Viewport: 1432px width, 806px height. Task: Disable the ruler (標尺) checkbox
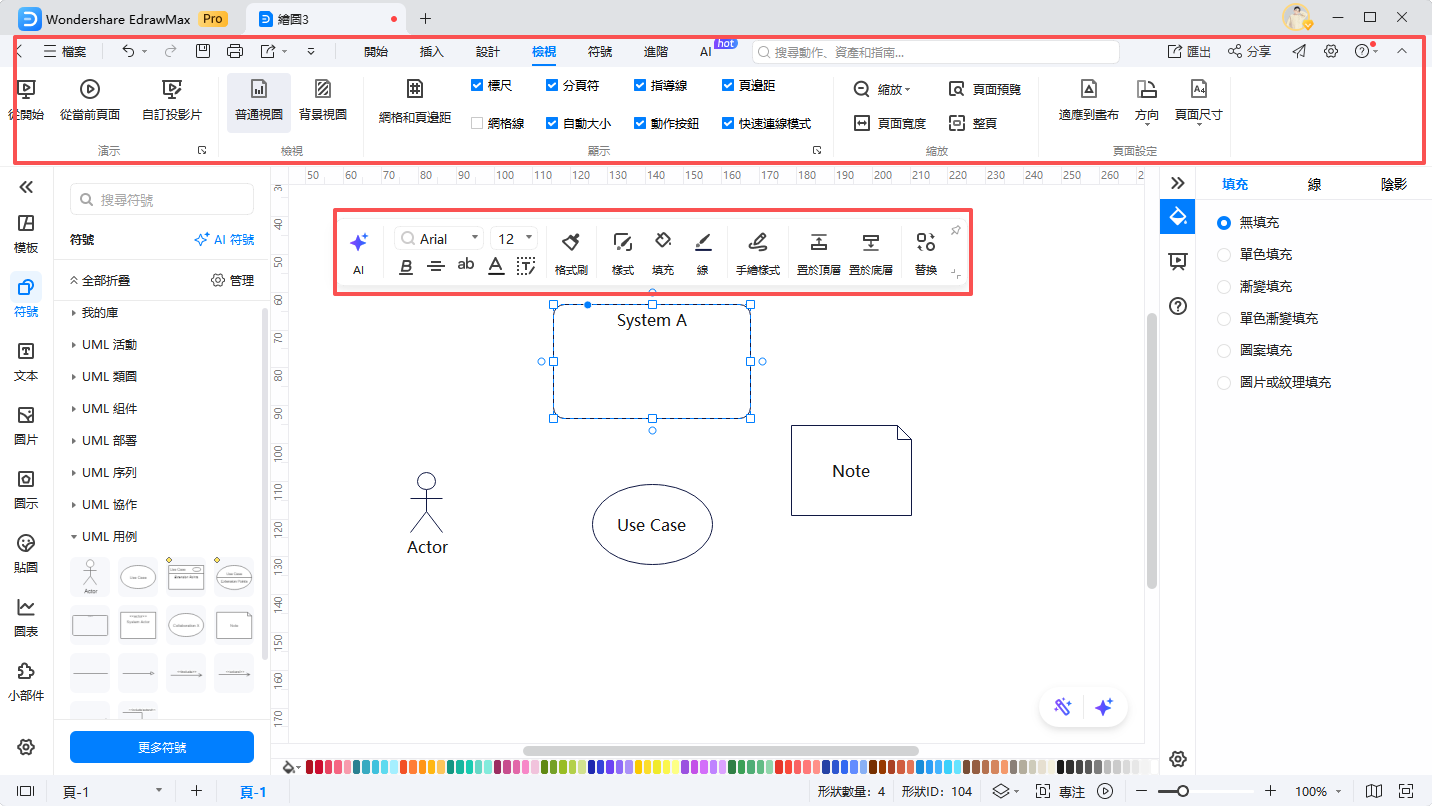point(477,85)
